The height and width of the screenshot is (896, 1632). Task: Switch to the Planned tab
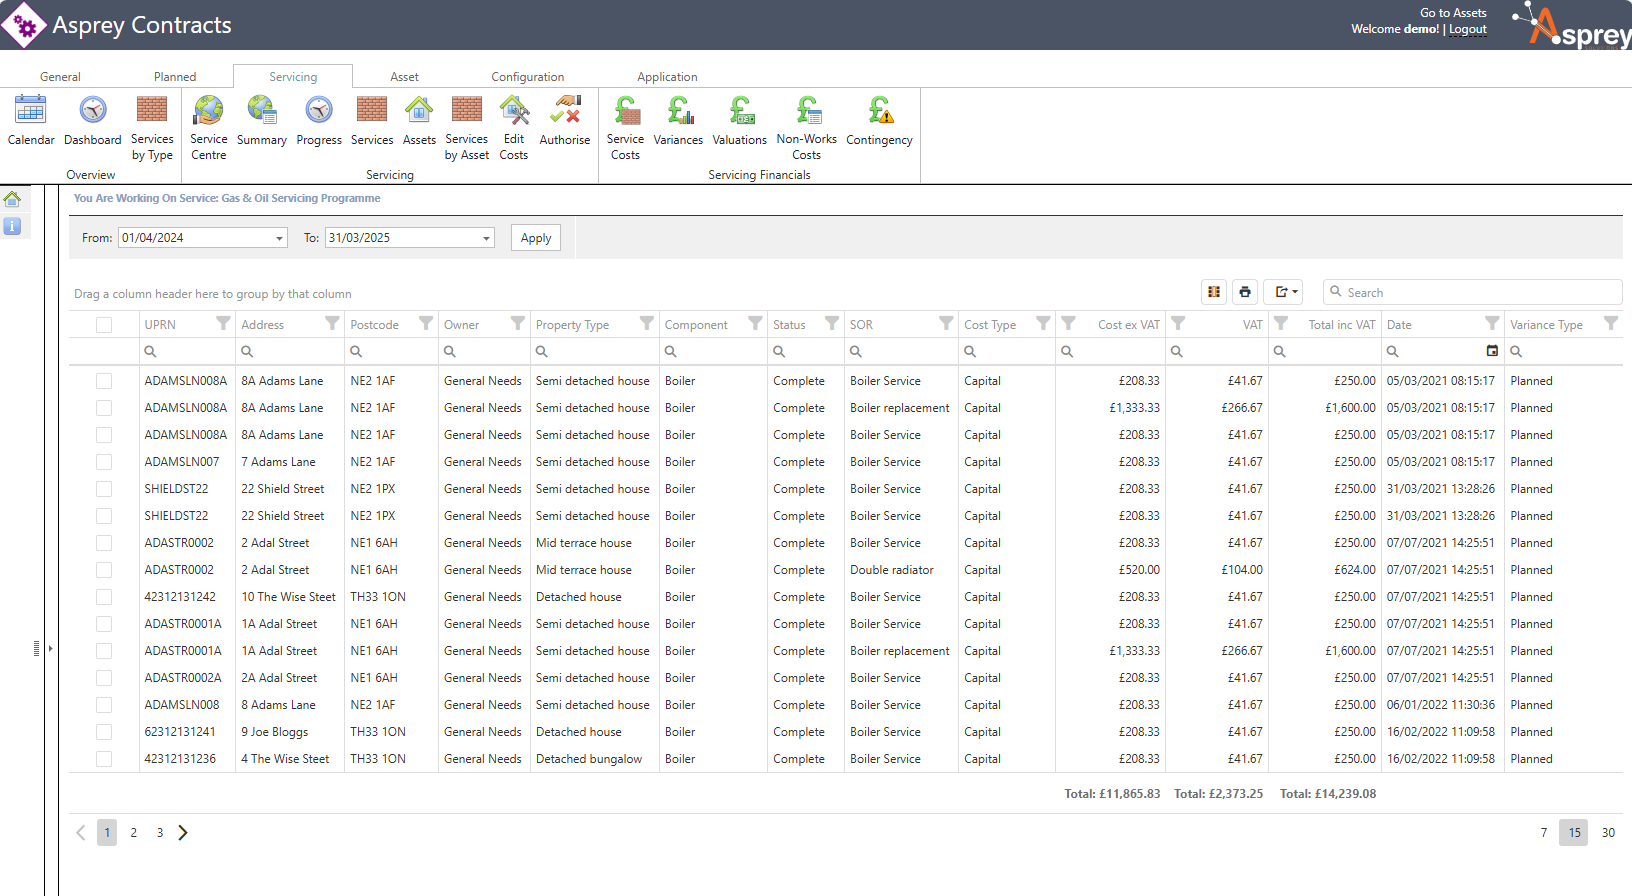click(x=175, y=77)
